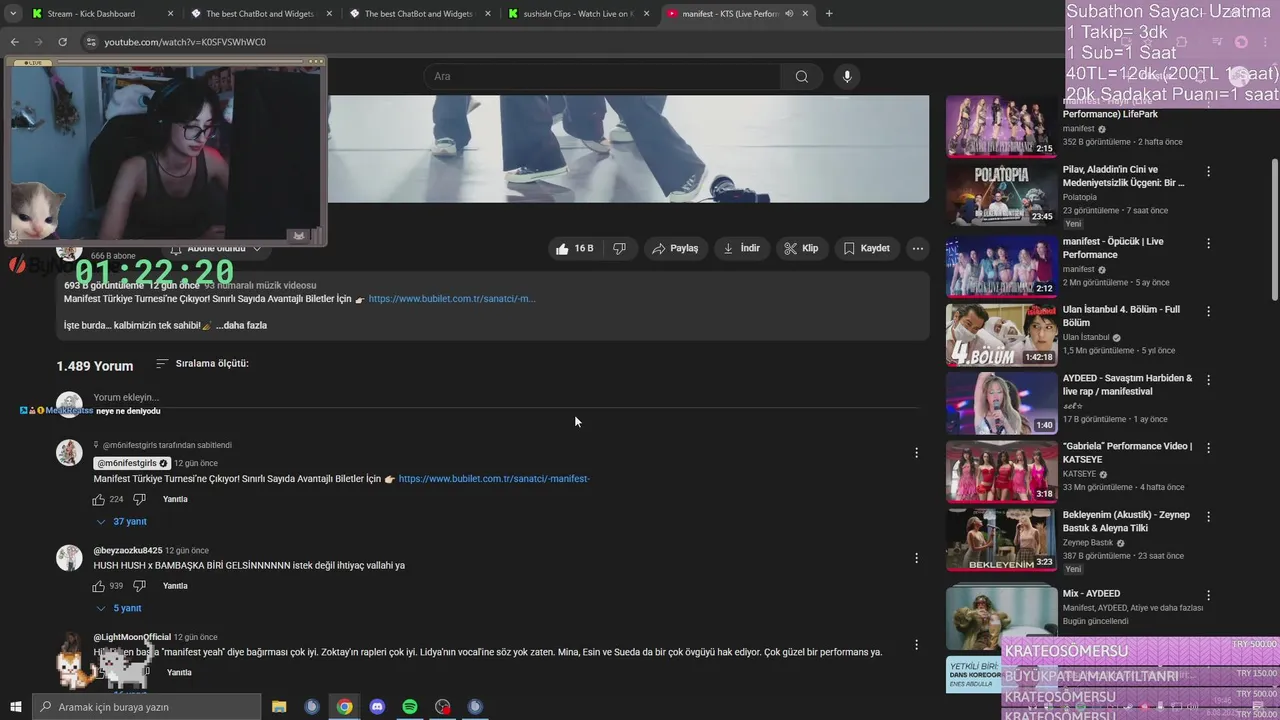Open the Windows Start menu
Image resolution: width=1280 pixels, height=720 pixels.
[15, 707]
